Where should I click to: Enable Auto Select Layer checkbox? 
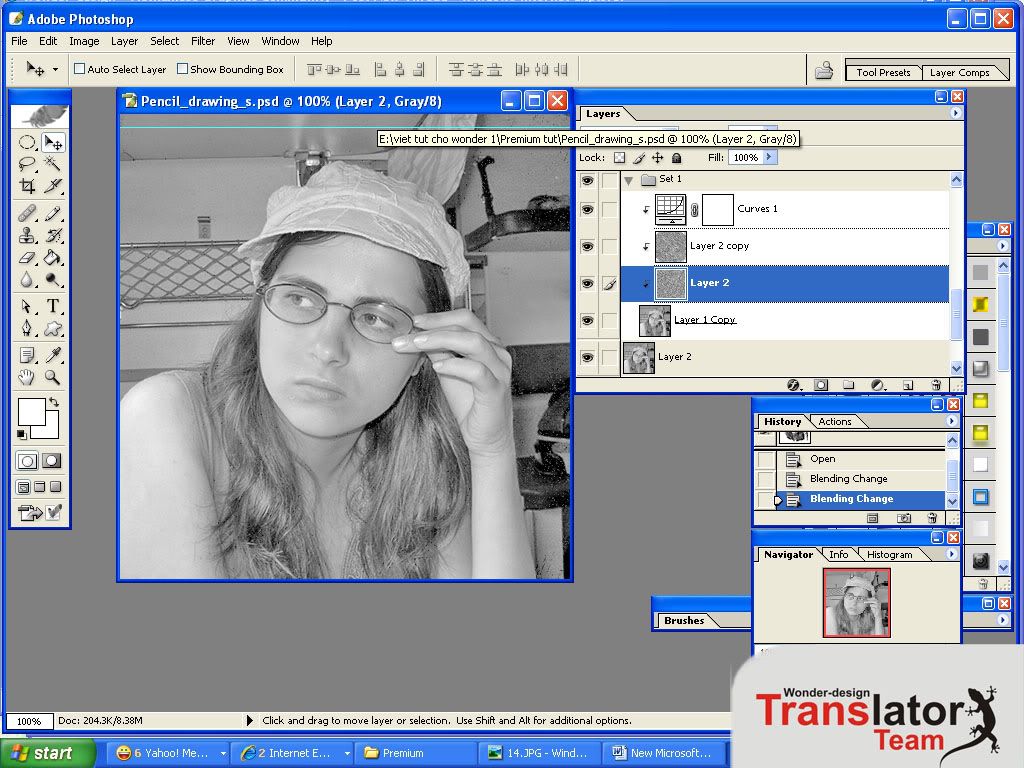click(80, 69)
